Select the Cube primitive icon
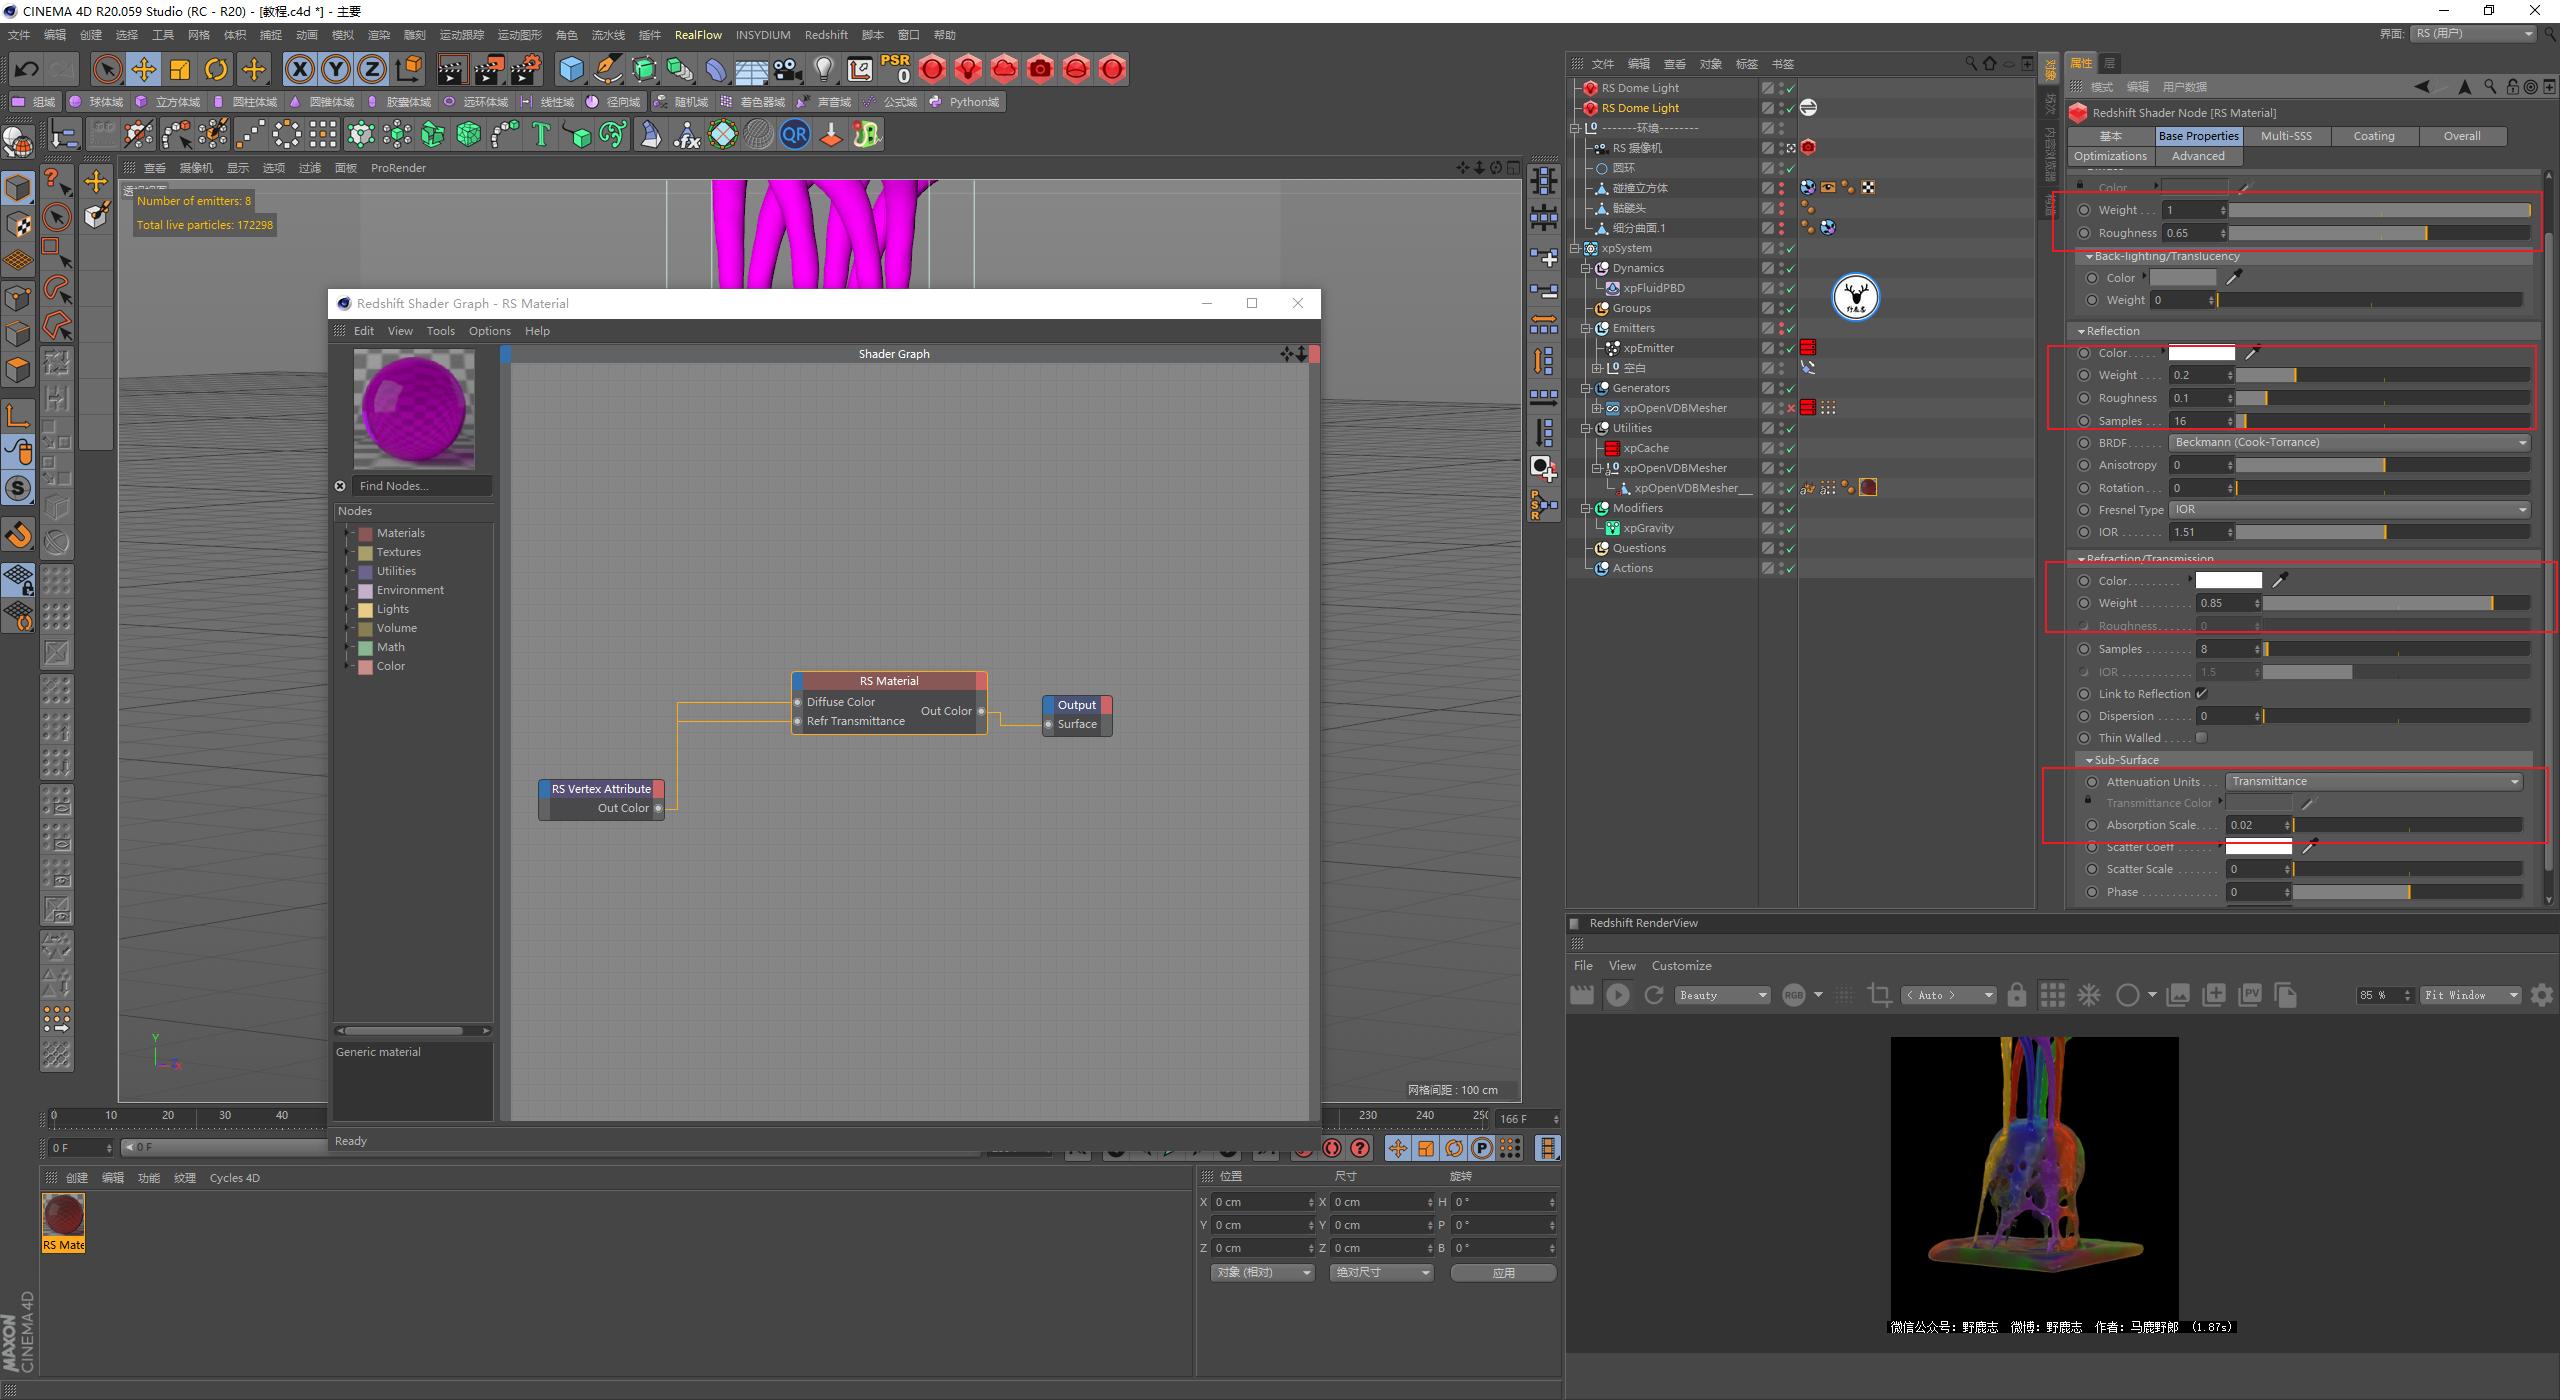2560x1400 pixels. [x=571, y=69]
